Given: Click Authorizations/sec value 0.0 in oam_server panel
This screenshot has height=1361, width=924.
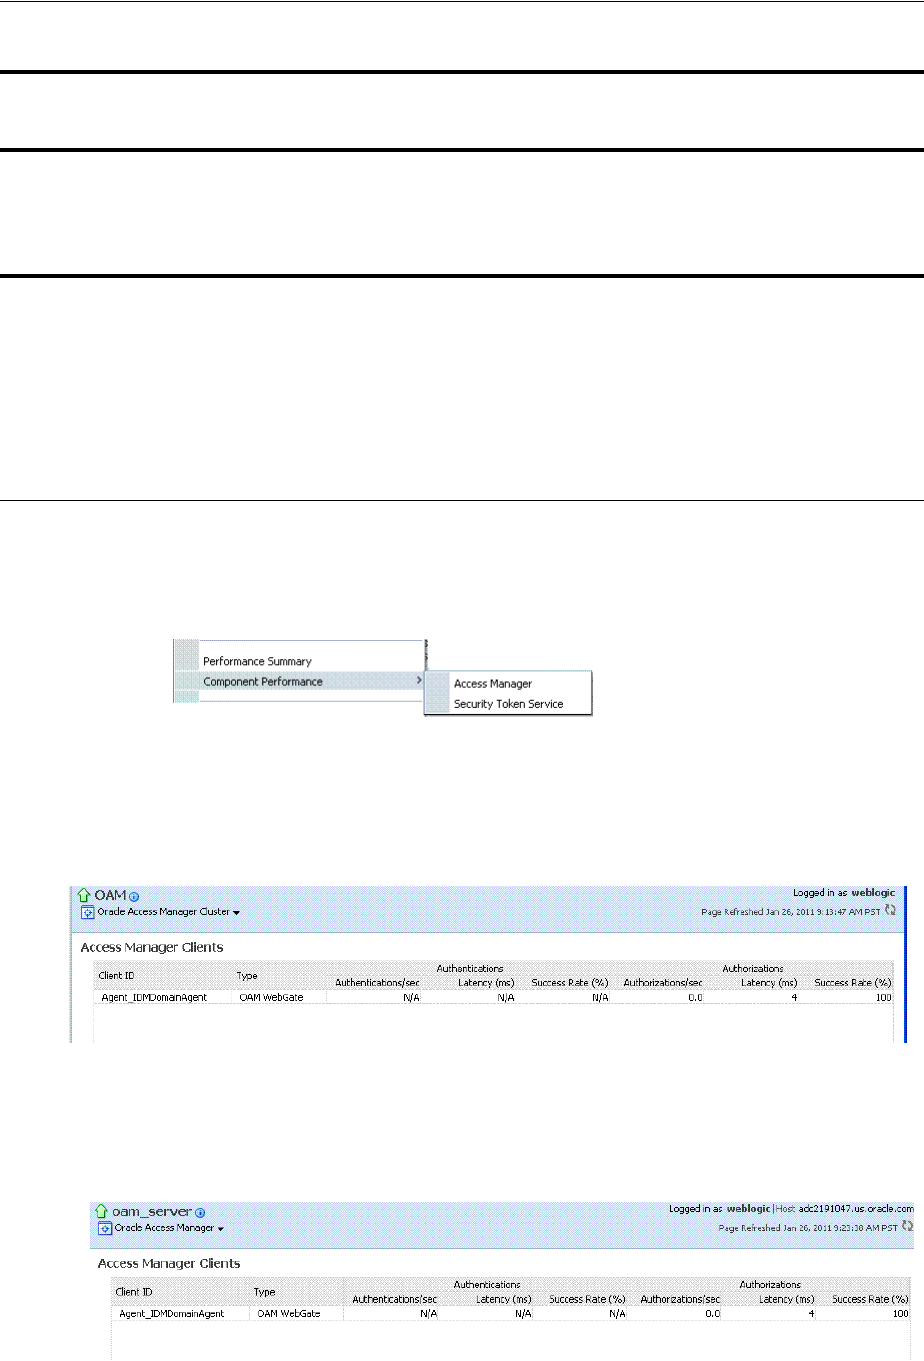Looking at the screenshot, I should coord(712,1314).
